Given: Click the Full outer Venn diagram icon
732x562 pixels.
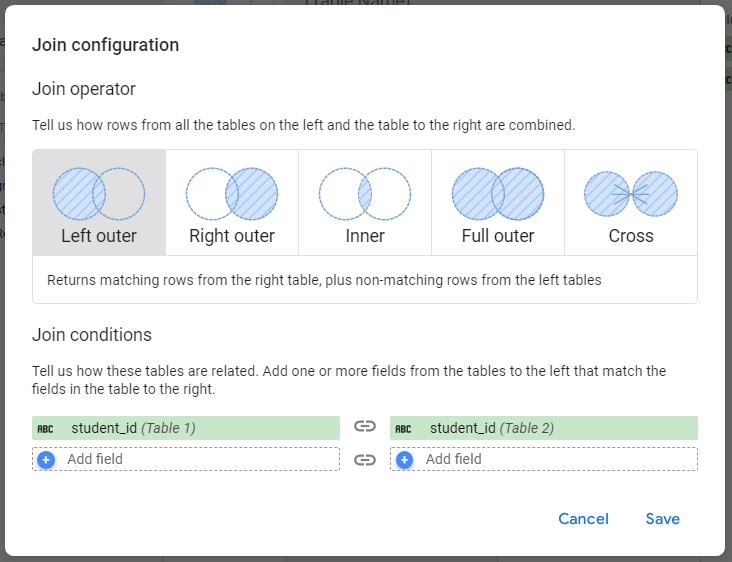Looking at the screenshot, I should [498, 194].
